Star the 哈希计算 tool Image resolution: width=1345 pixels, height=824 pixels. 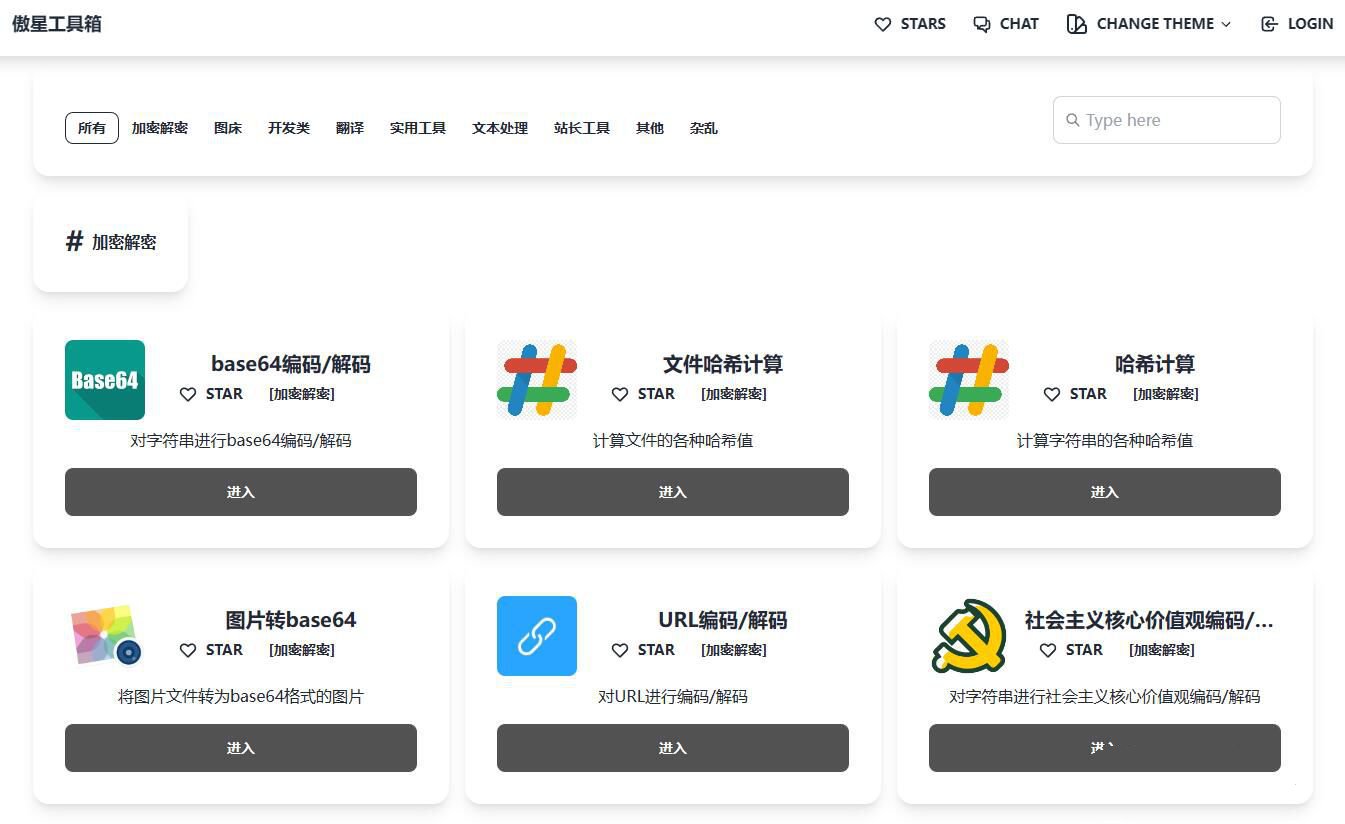(1075, 394)
